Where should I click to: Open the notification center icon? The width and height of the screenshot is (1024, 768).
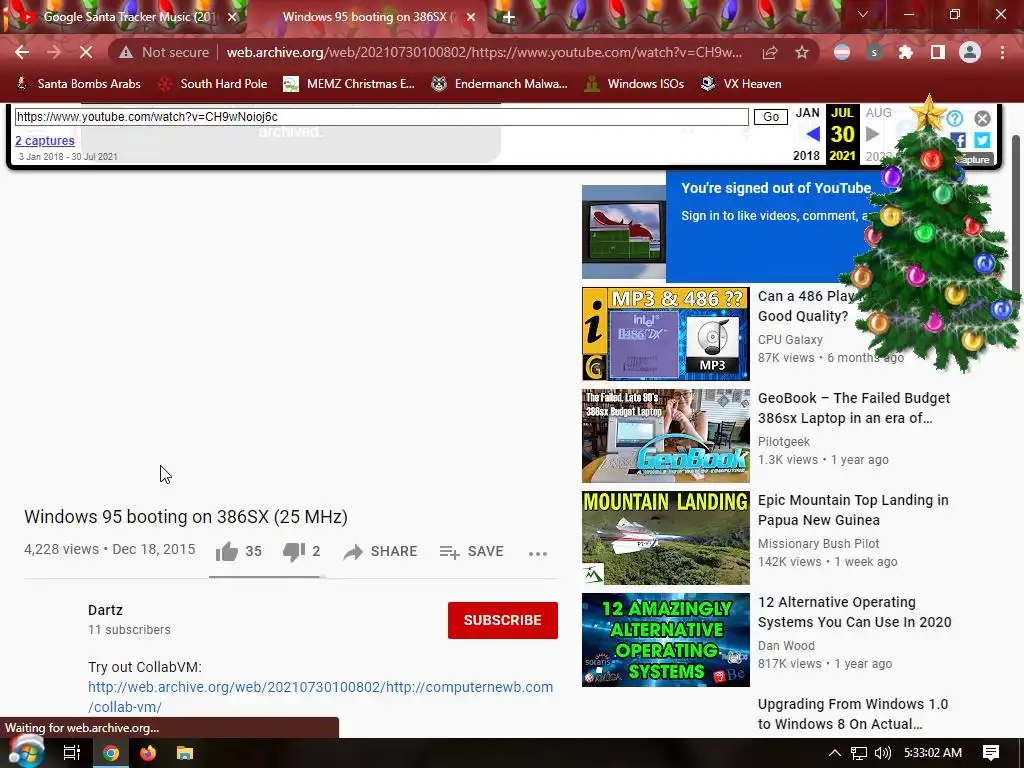click(991, 753)
